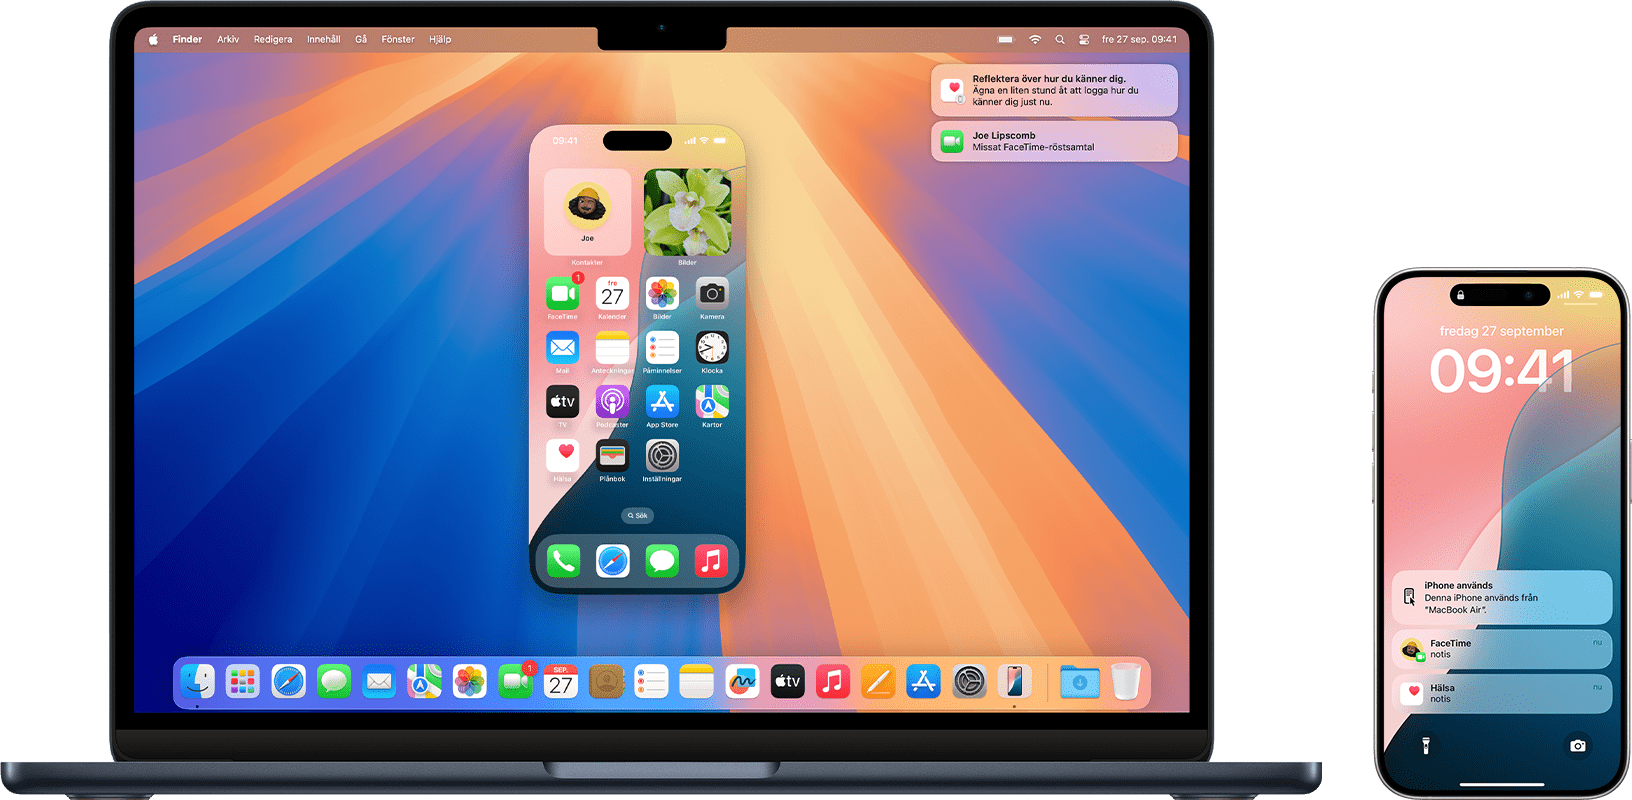1632x800 pixels.
Task: Launch Kamera on the mirrored iPhone
Action: tap(712, 294)
